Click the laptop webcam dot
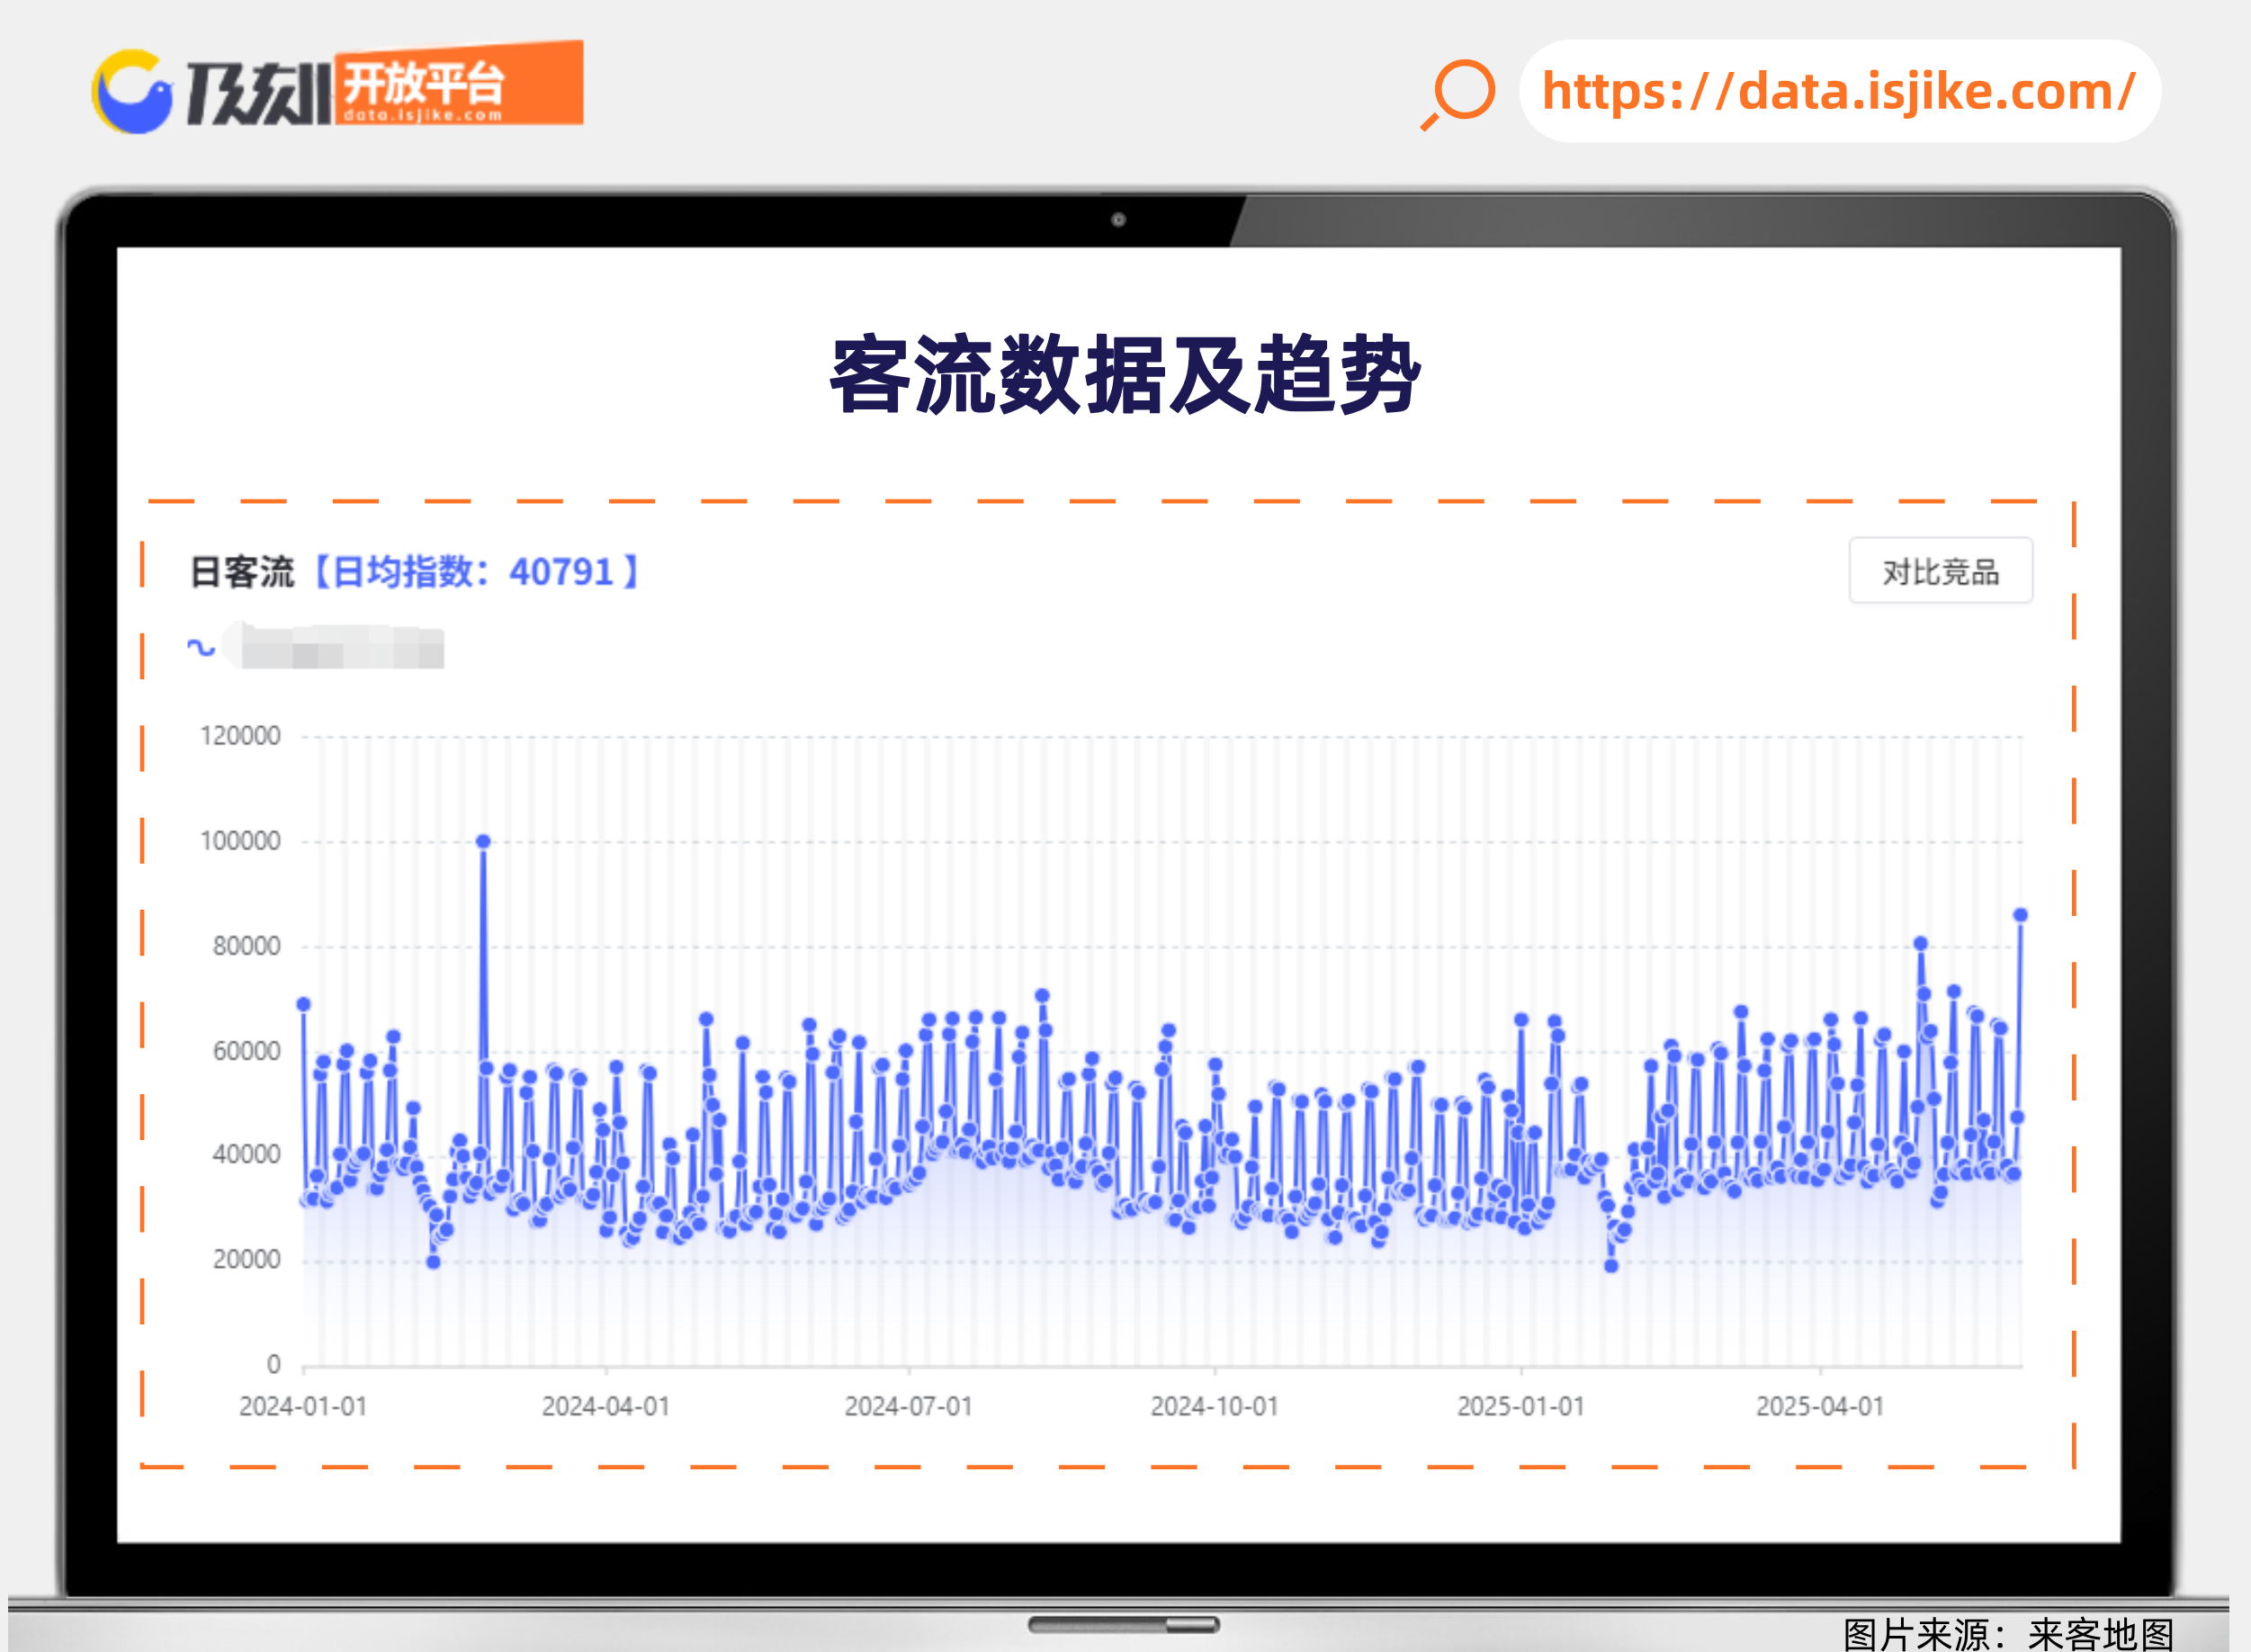The image size is (2251, 1652). point(1118,220)
